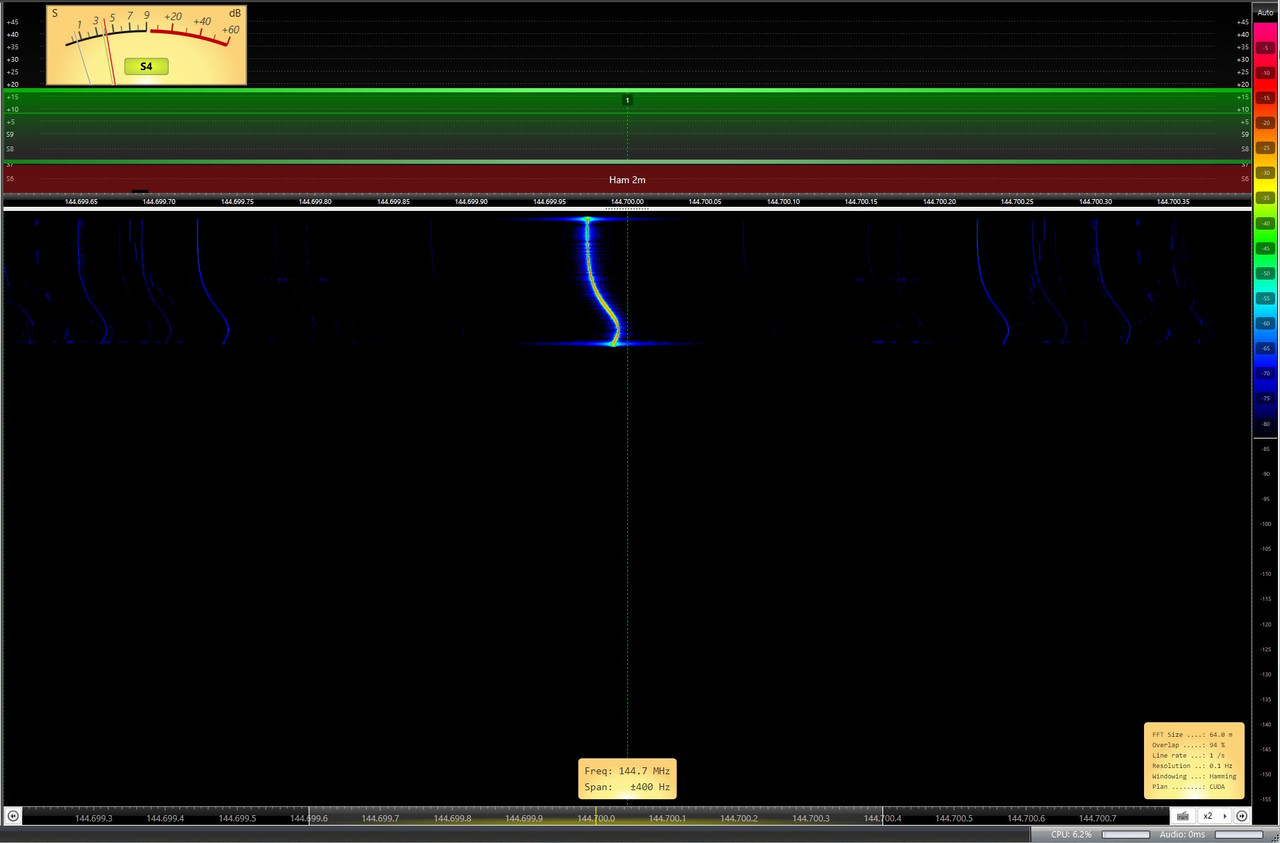Image resolution: width=1280 pixels, height=843 pixels.
Task: Click the -65 blue color scale swatch
Action: (x=1265, y=348)
